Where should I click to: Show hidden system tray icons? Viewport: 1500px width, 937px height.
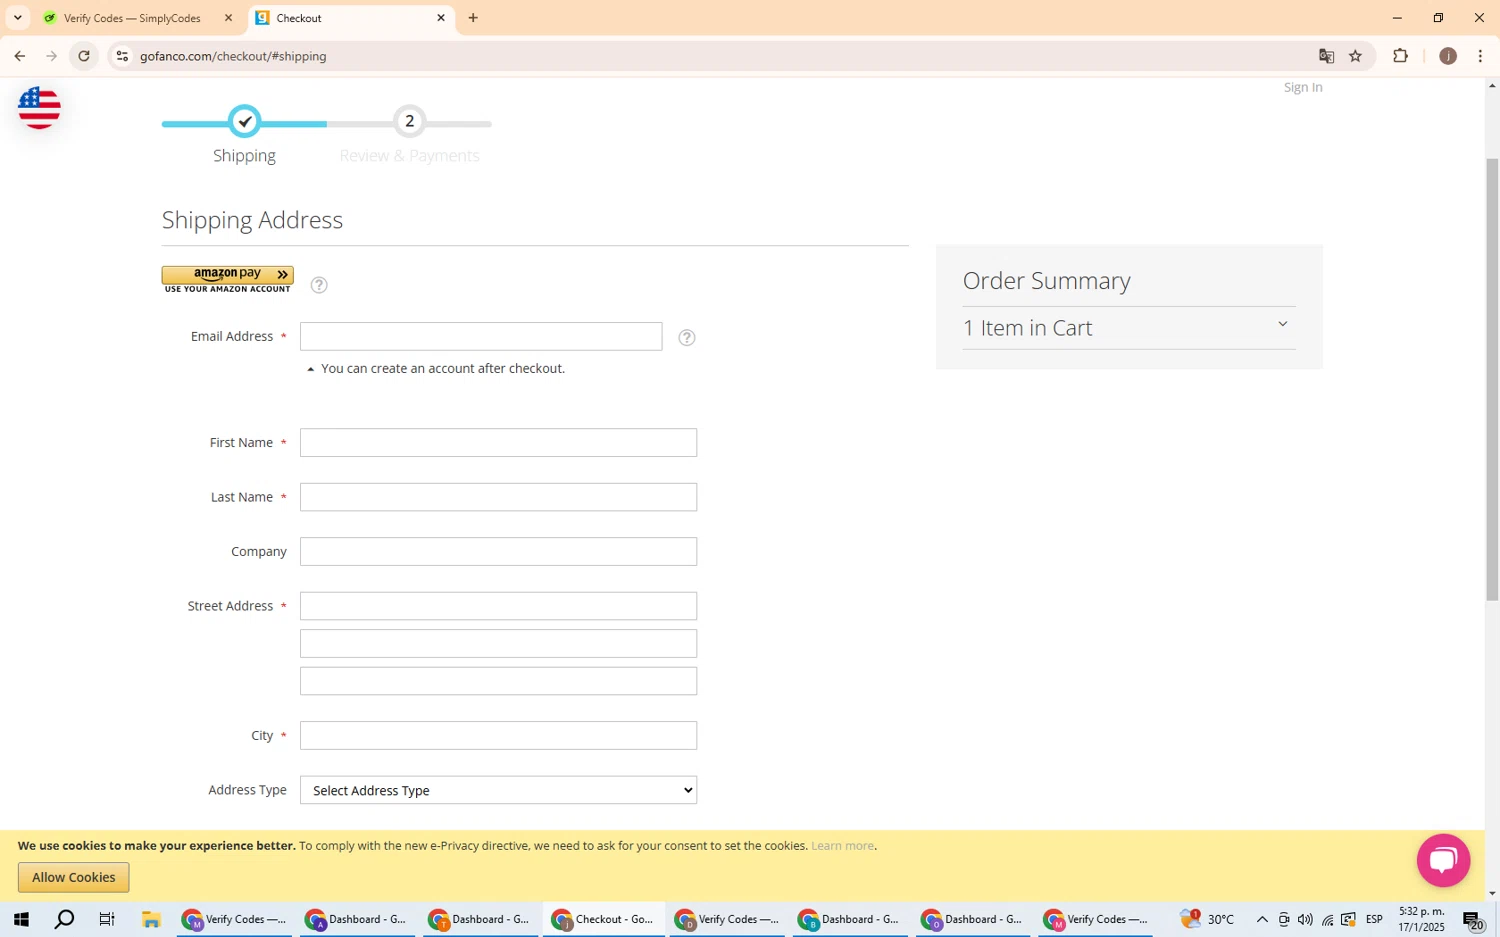(x=1262, y=920)
